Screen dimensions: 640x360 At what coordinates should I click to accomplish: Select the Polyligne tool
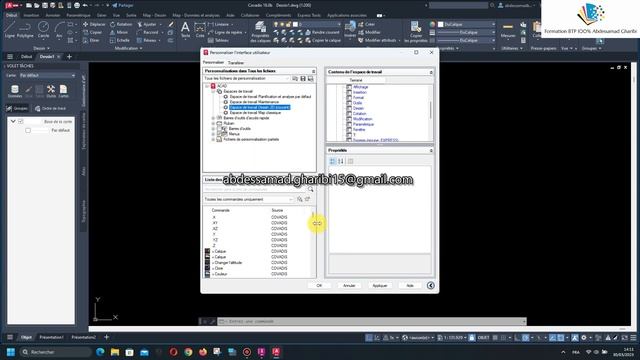pos(25,30)
